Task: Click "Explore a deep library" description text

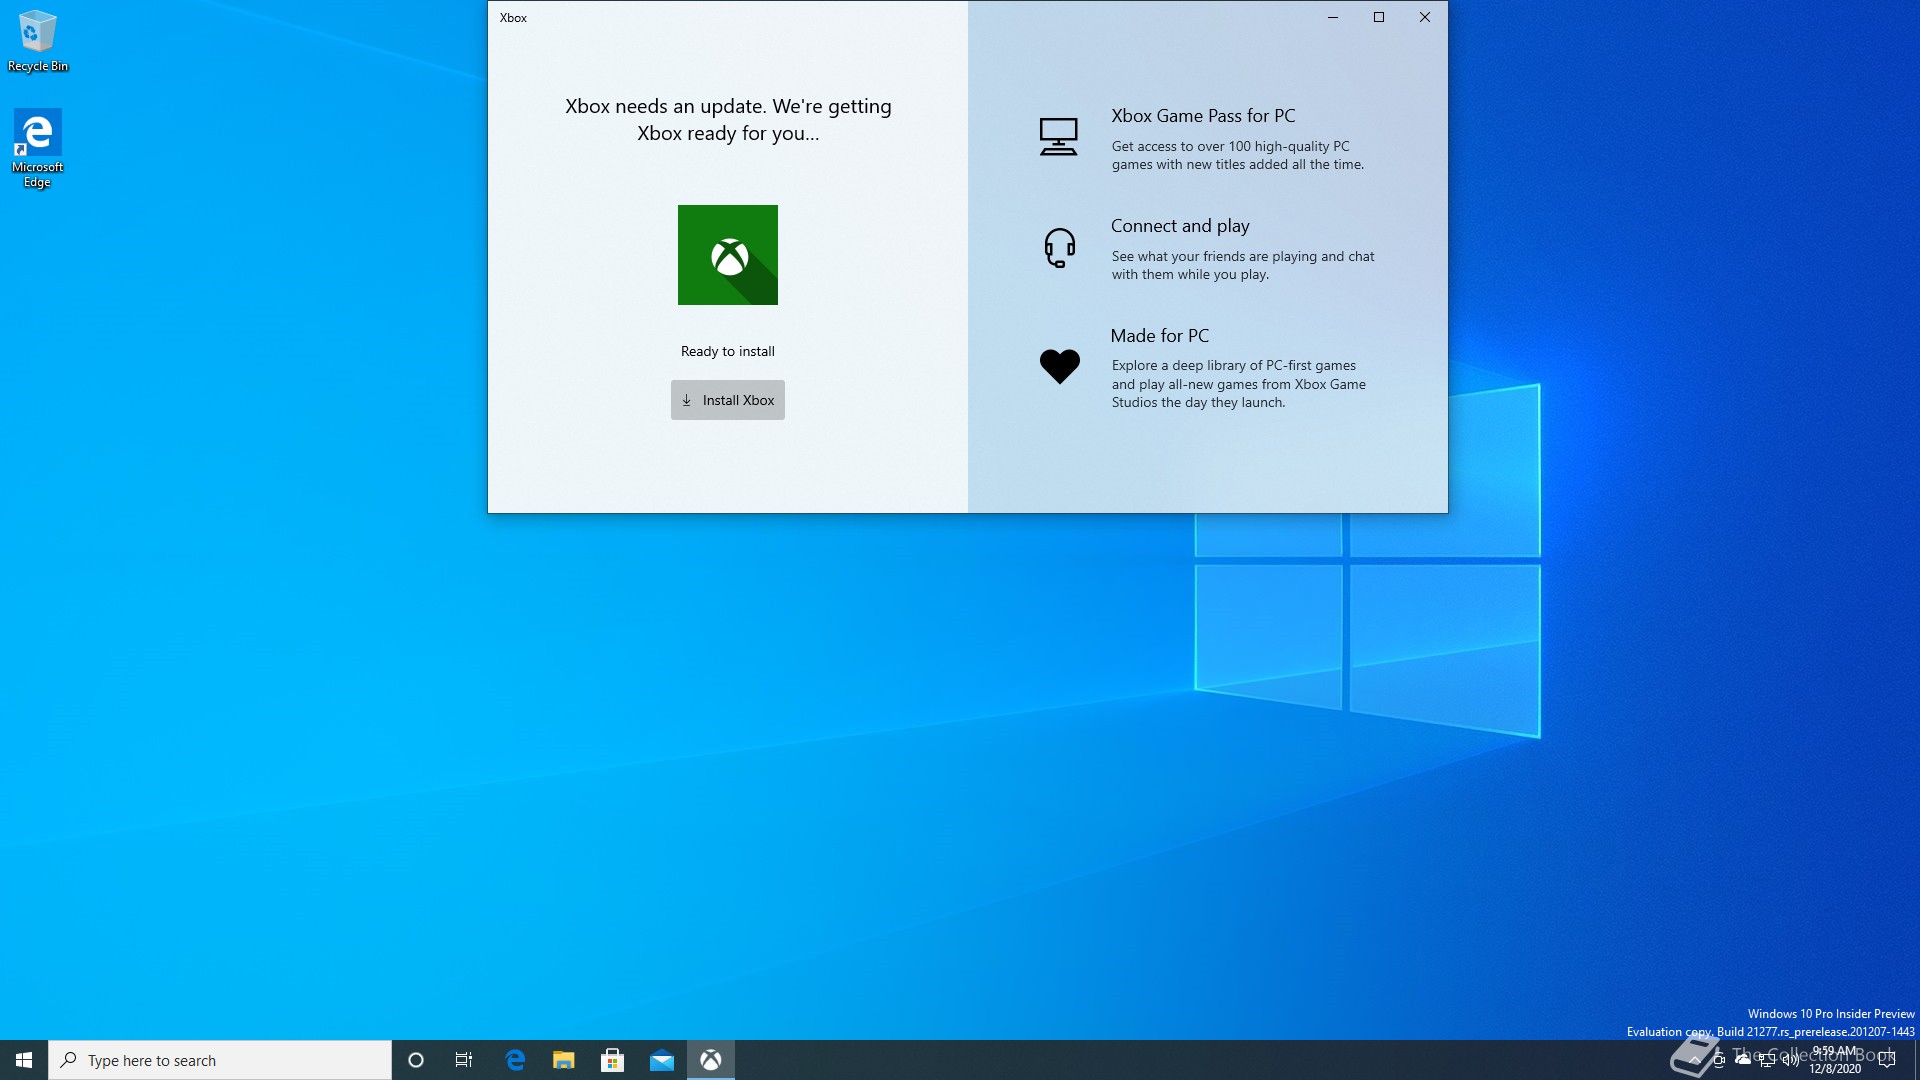Action: point(1238,384)
